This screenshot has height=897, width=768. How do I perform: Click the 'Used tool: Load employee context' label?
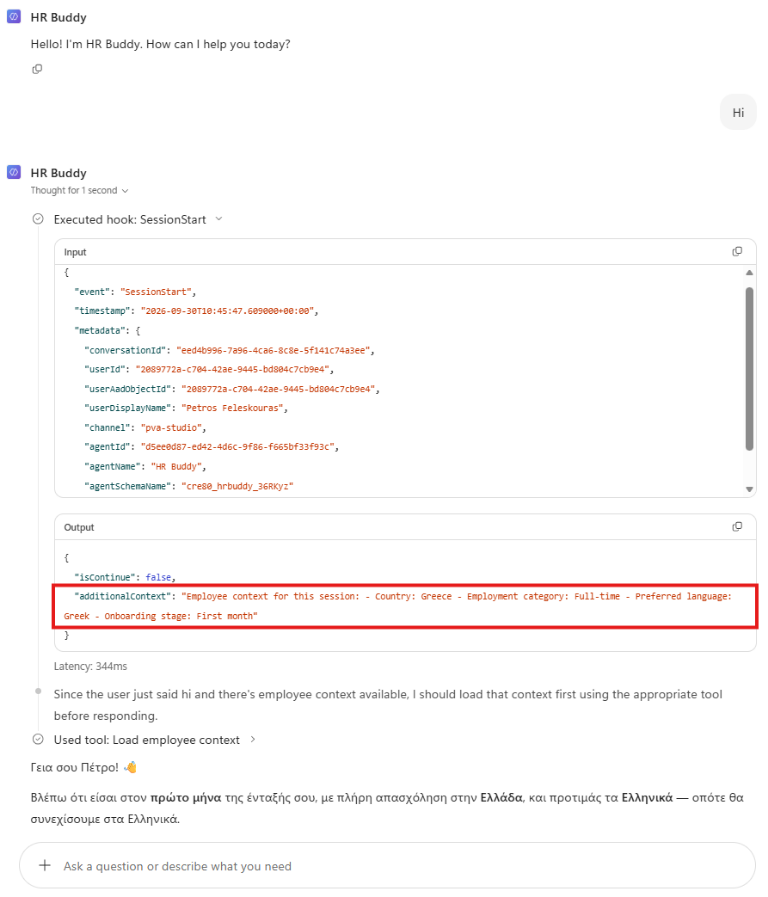[147, 740]
